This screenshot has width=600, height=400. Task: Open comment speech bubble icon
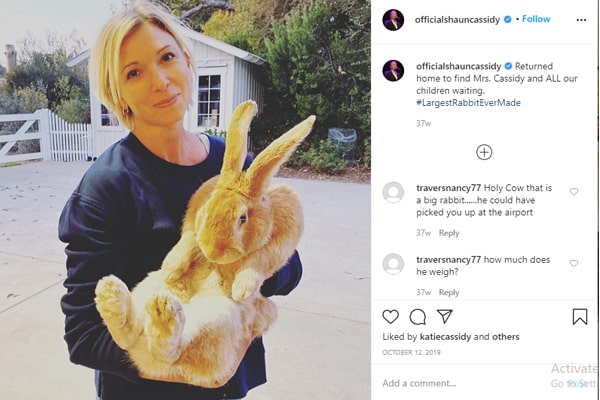(417, 317)
